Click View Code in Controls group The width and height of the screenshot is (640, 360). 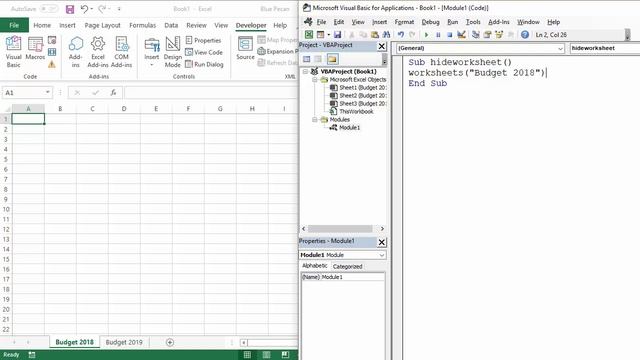(204, 52)
